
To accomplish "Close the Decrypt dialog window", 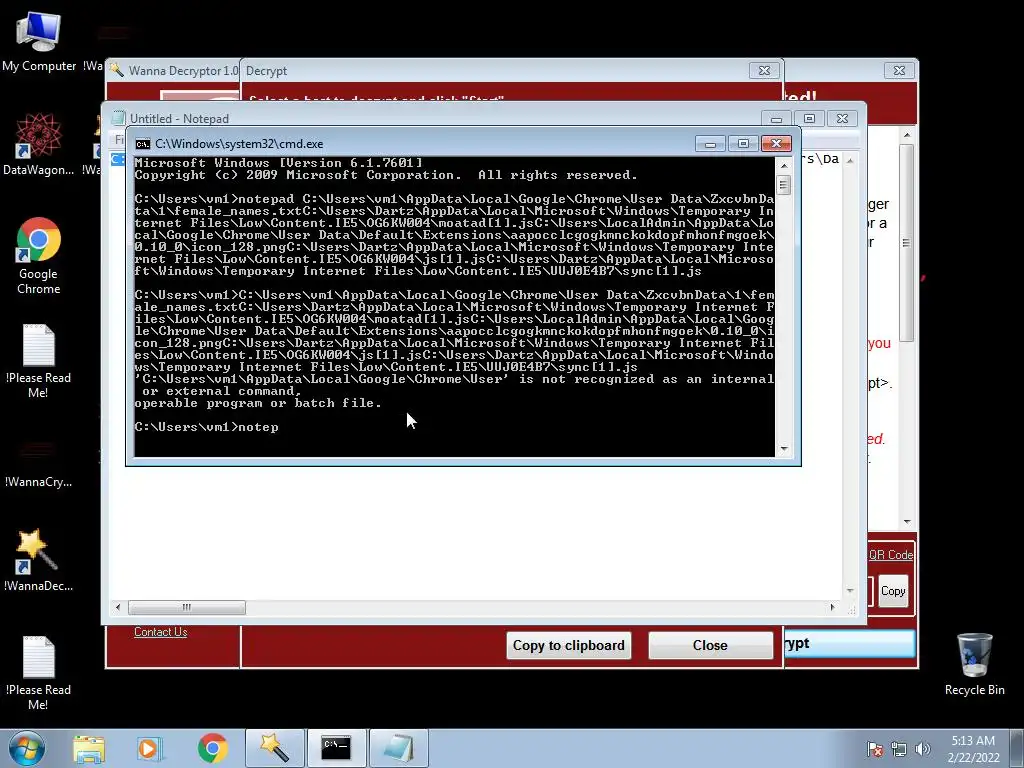I will coord(764,71).
